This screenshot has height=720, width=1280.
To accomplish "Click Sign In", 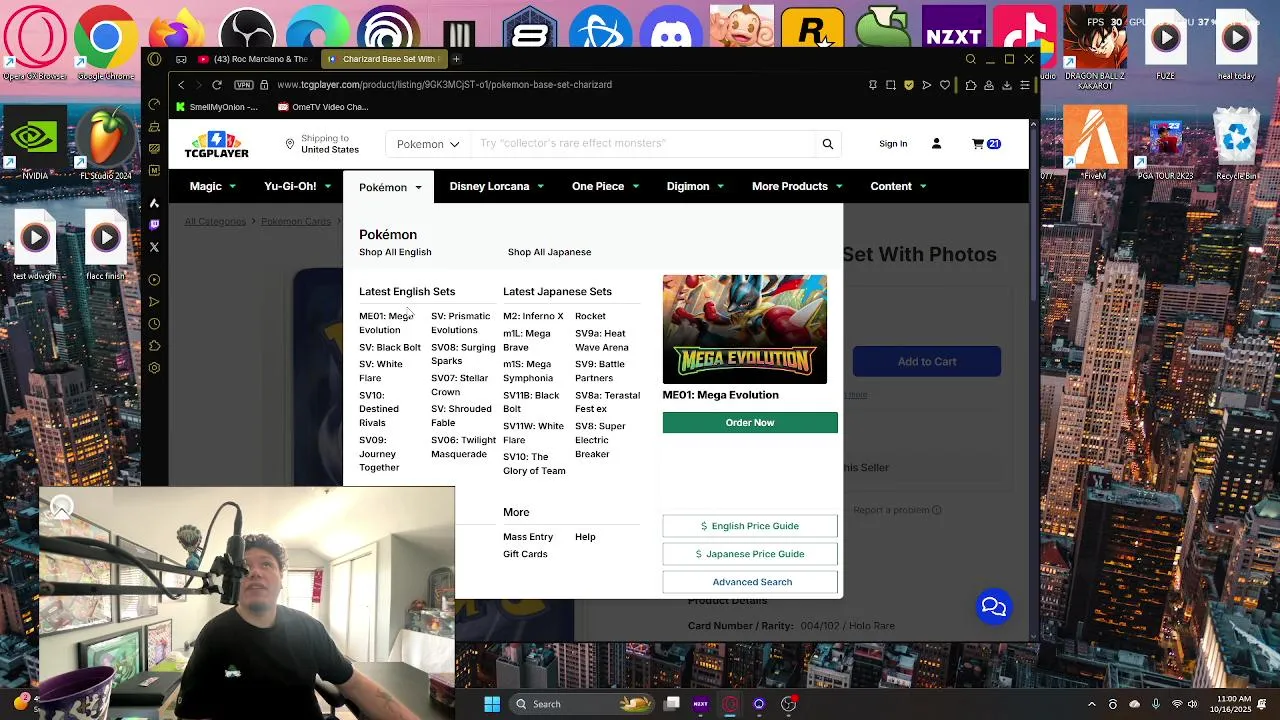I will 893,144.
